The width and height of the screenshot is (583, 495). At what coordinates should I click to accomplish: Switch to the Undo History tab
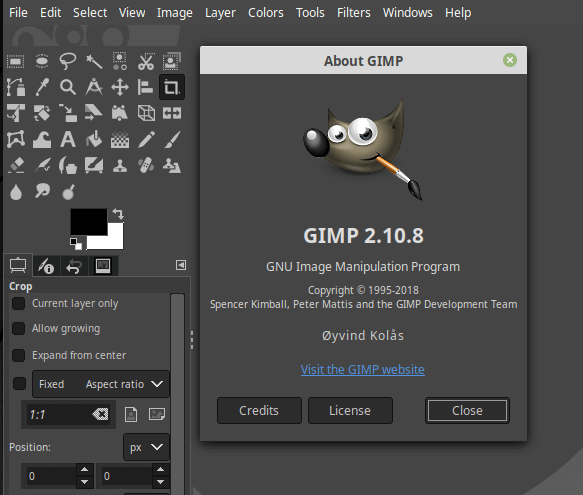[74, 266]
